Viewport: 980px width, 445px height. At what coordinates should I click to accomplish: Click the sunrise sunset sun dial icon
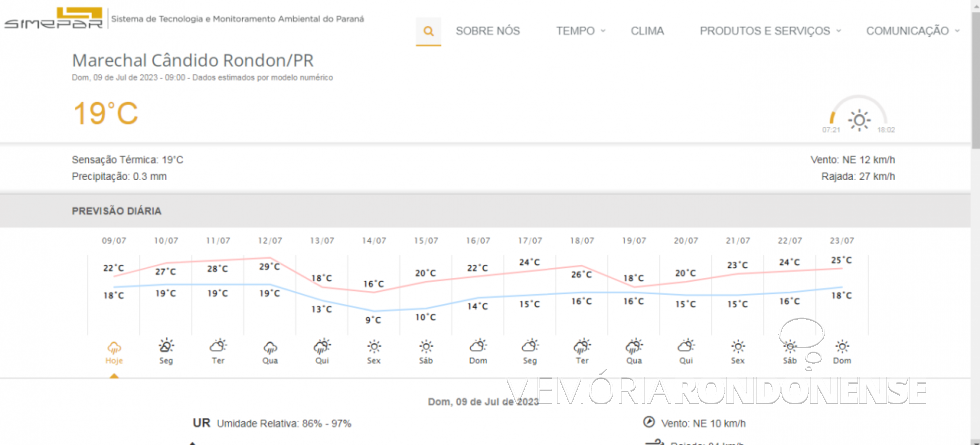pos(858,119)
